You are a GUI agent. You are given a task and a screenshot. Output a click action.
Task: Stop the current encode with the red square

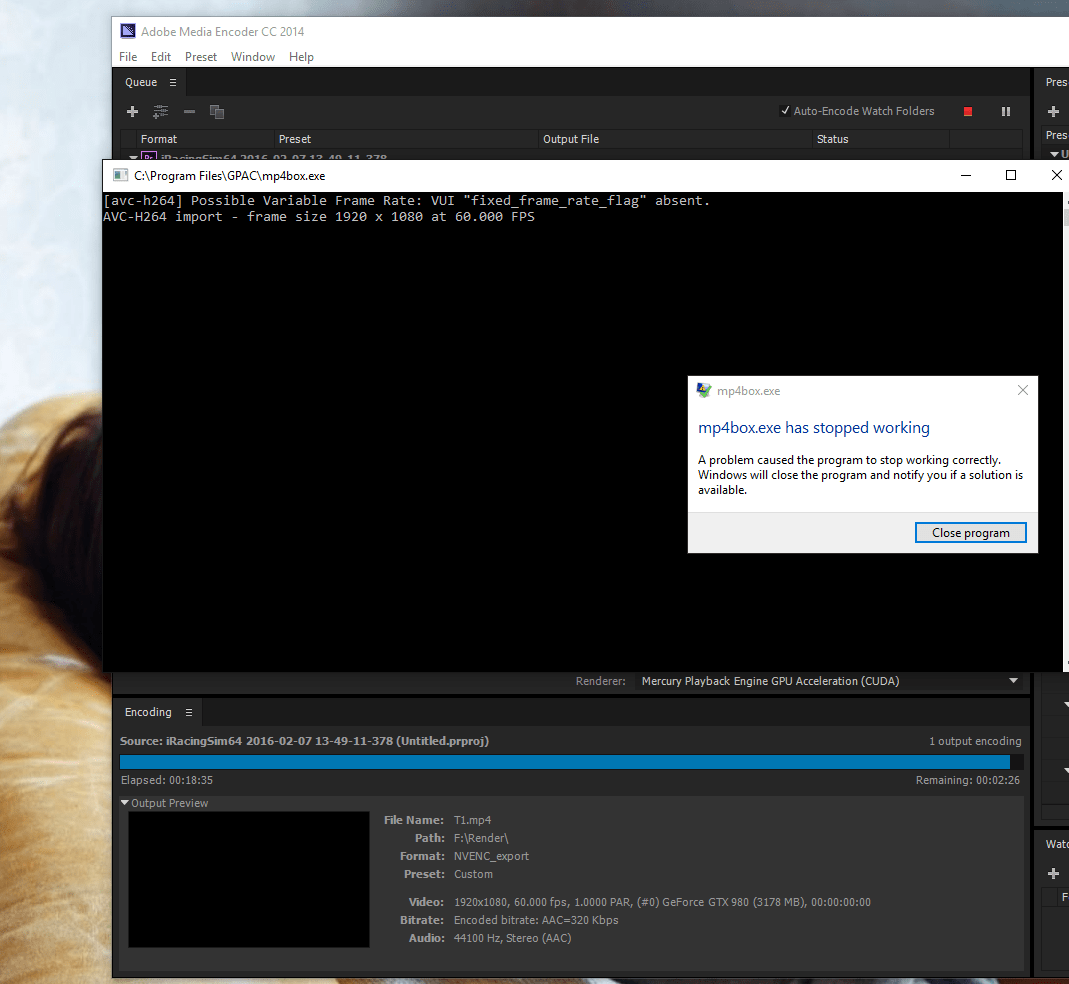pos(967,111)
